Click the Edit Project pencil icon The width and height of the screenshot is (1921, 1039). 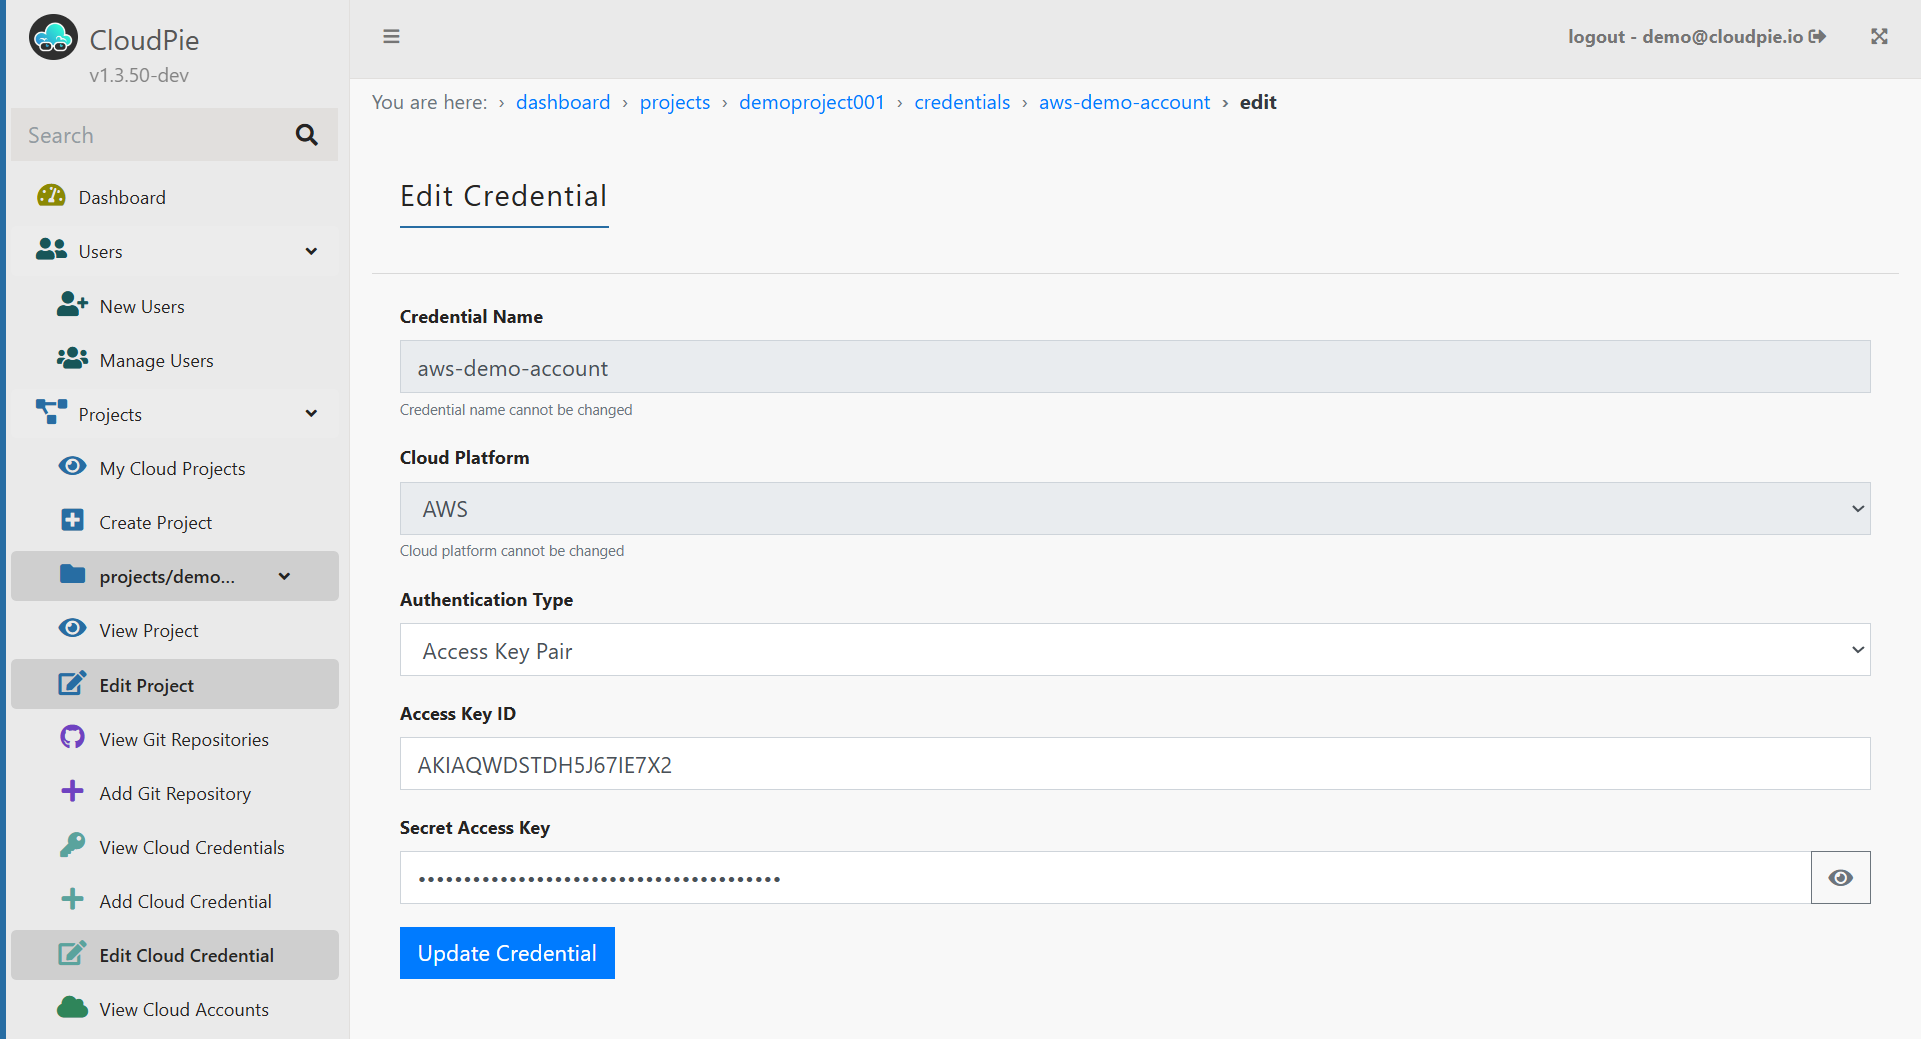point(72,683)
